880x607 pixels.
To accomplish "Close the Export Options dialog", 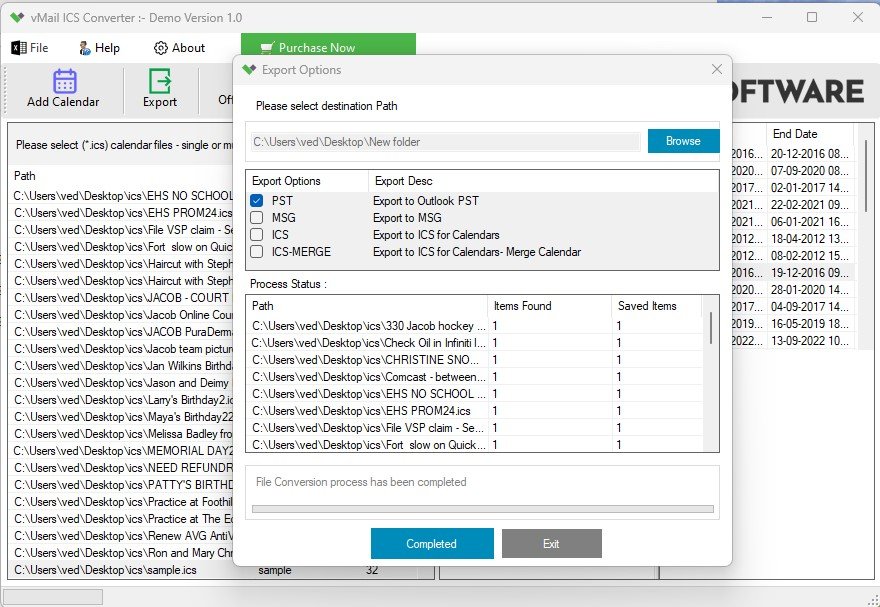I will tap(717, 69).
